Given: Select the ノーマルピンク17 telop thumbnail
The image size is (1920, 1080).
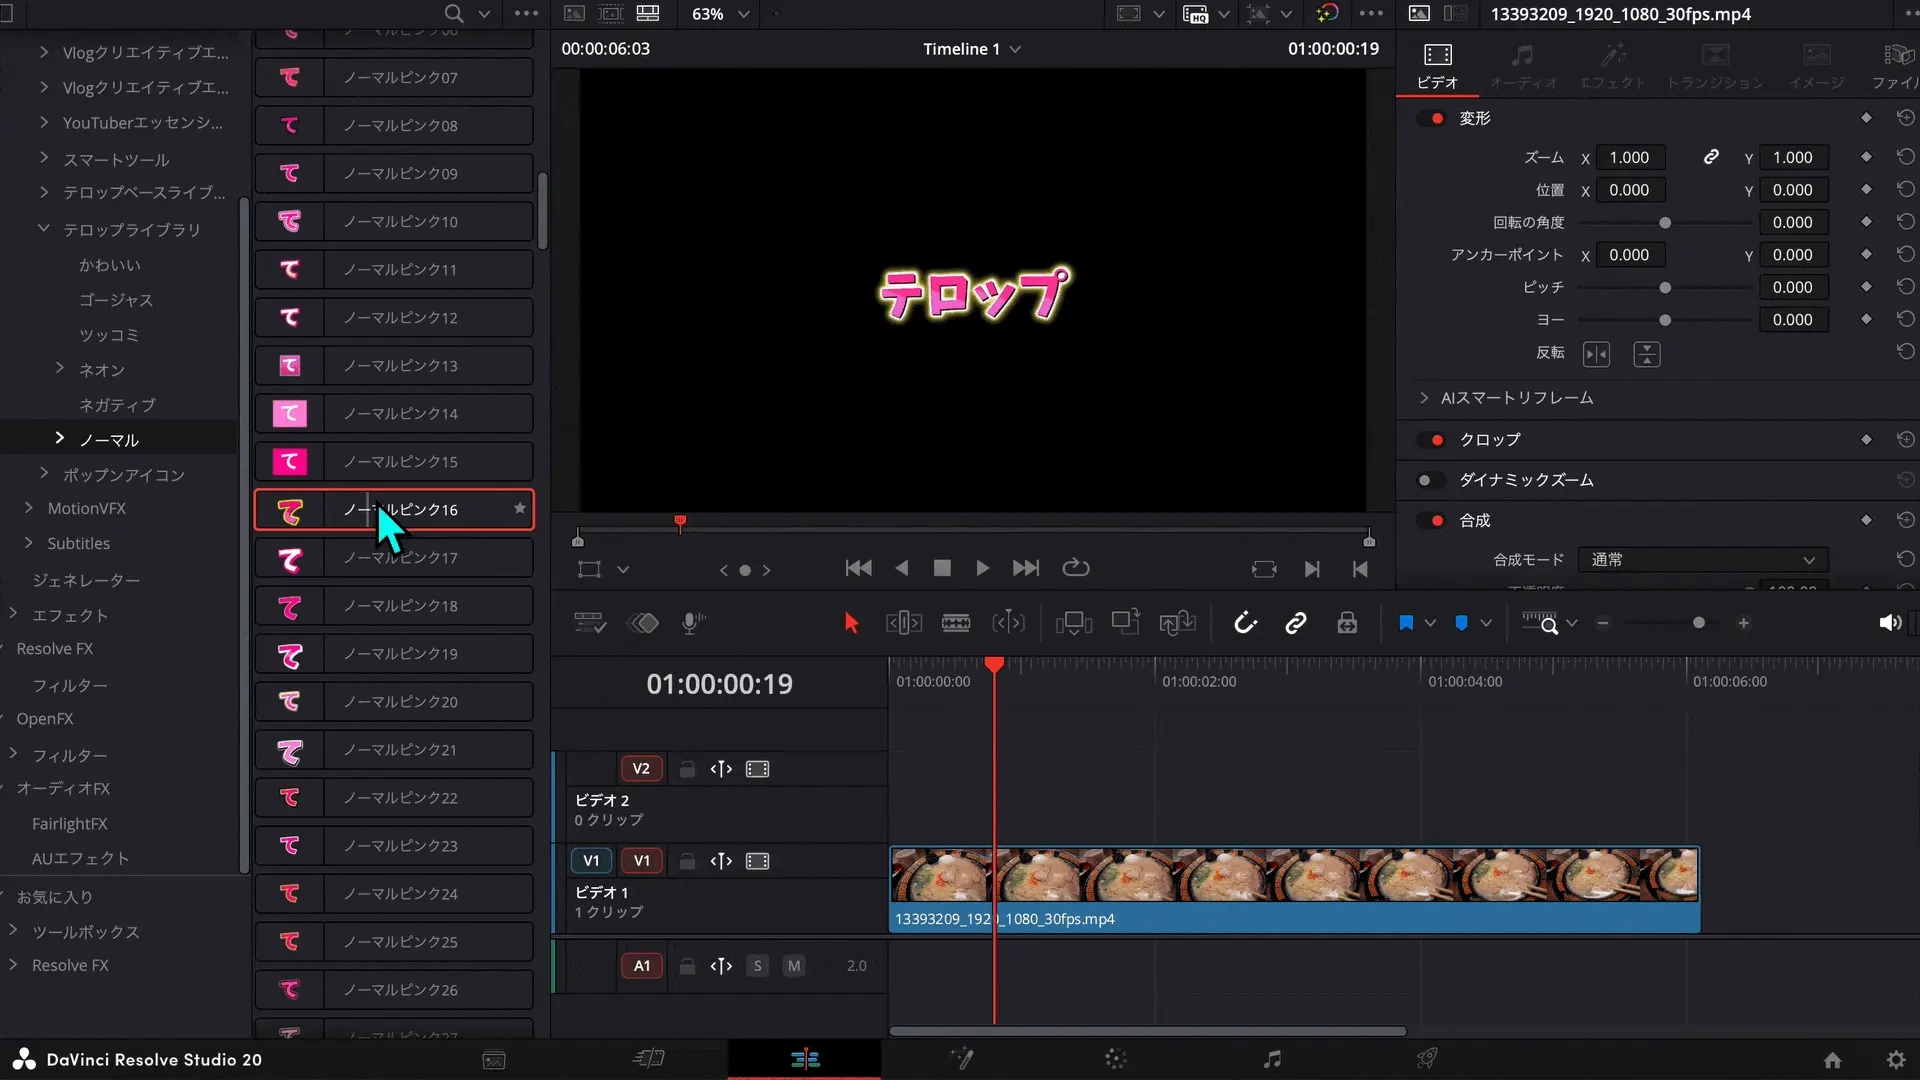Looking at the screenshot, I should click(x=290, y=558).
